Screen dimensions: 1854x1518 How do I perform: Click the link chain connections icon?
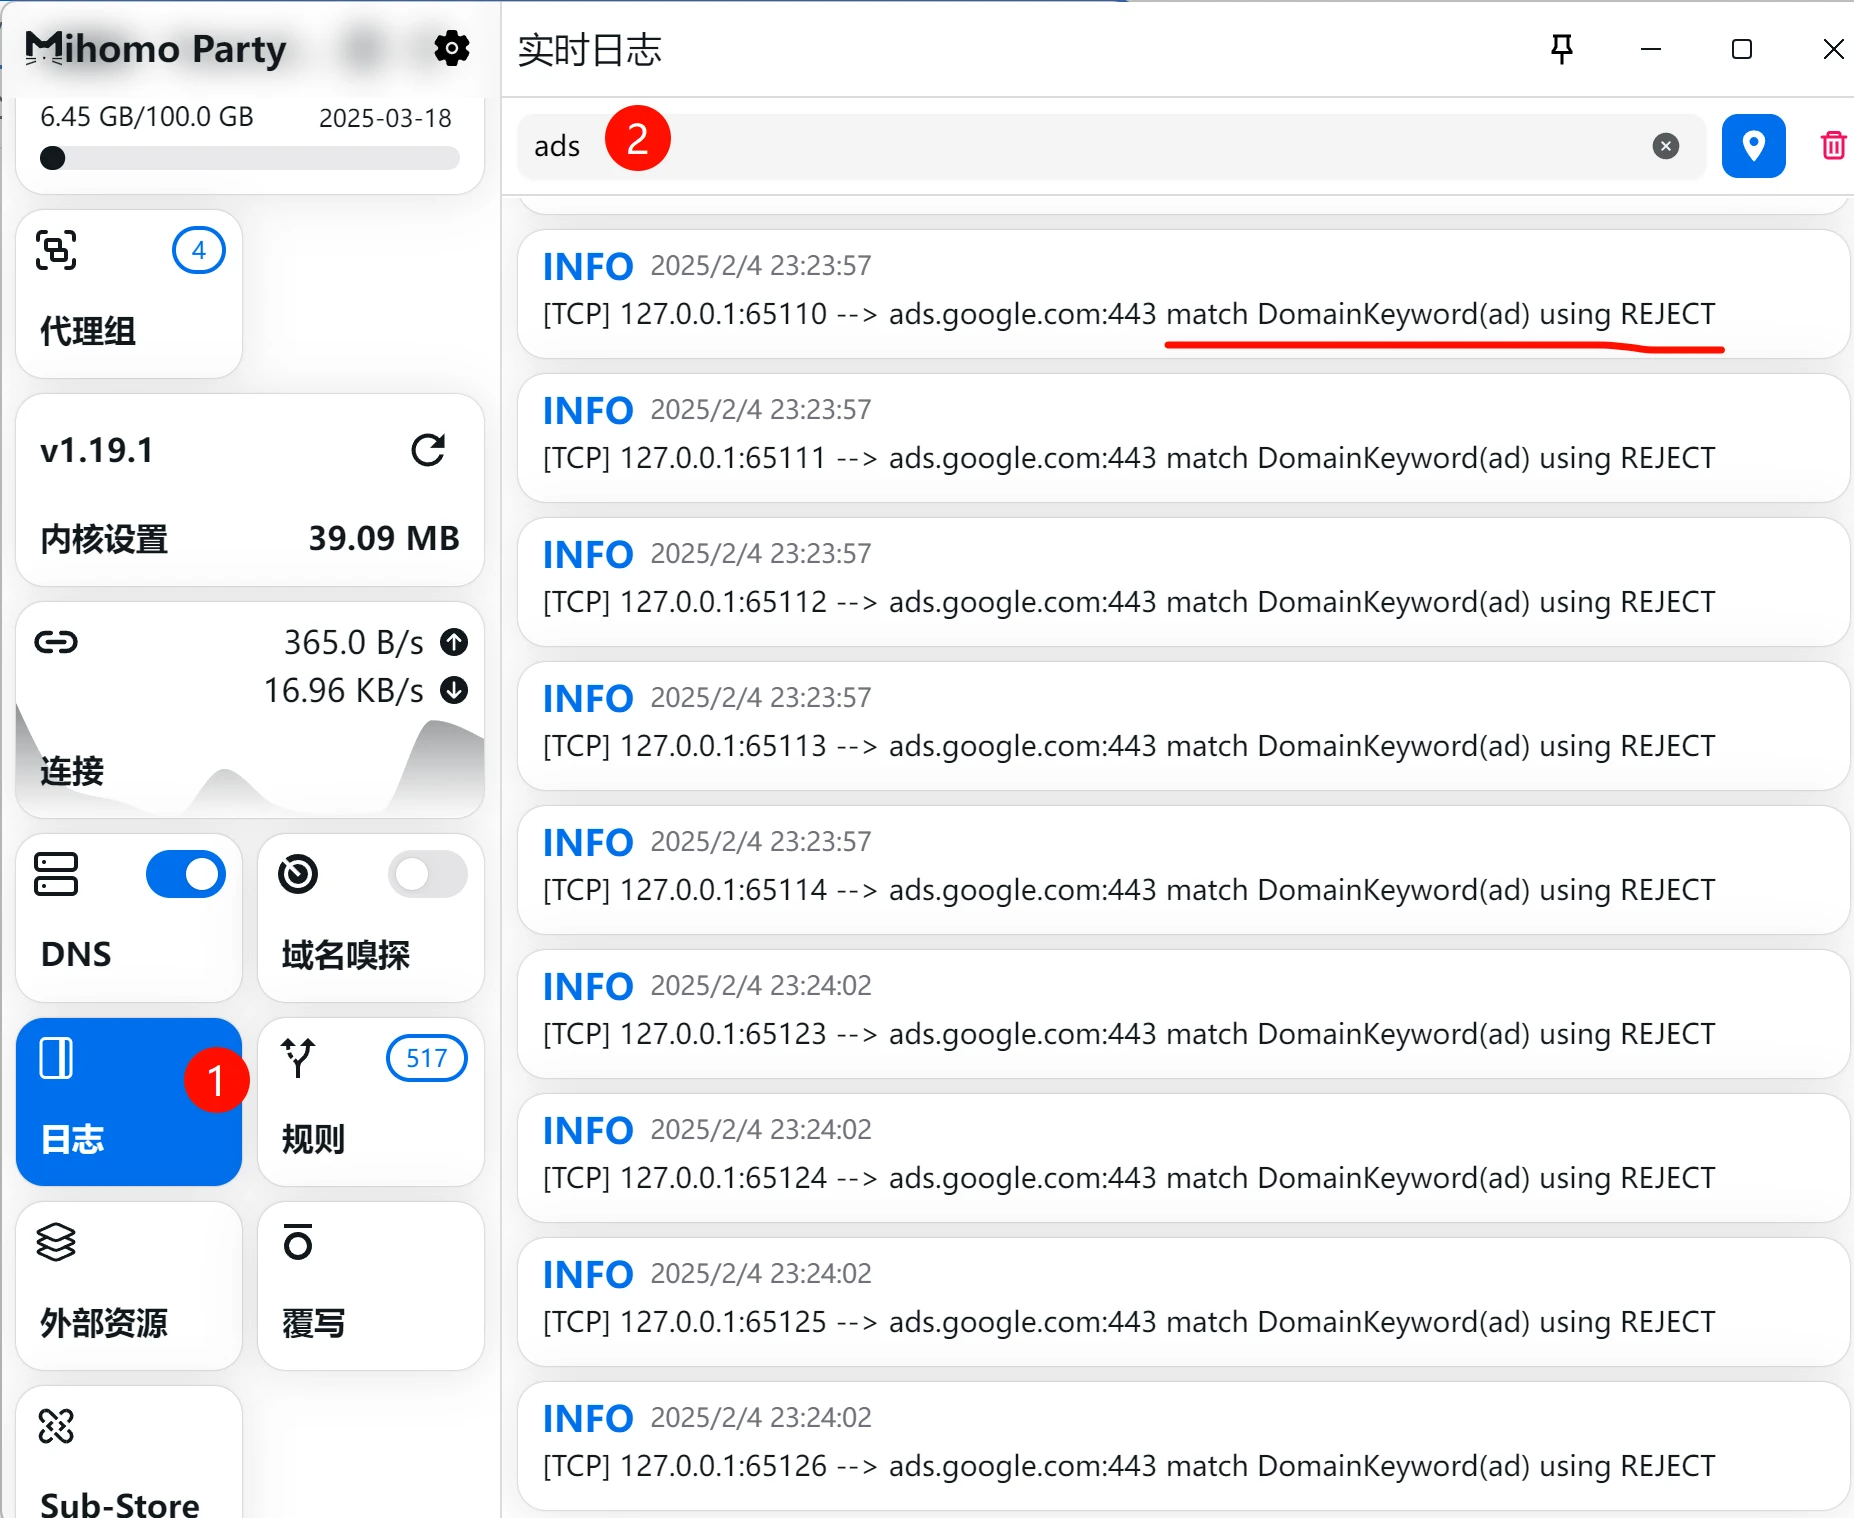[x=56, y=642]
